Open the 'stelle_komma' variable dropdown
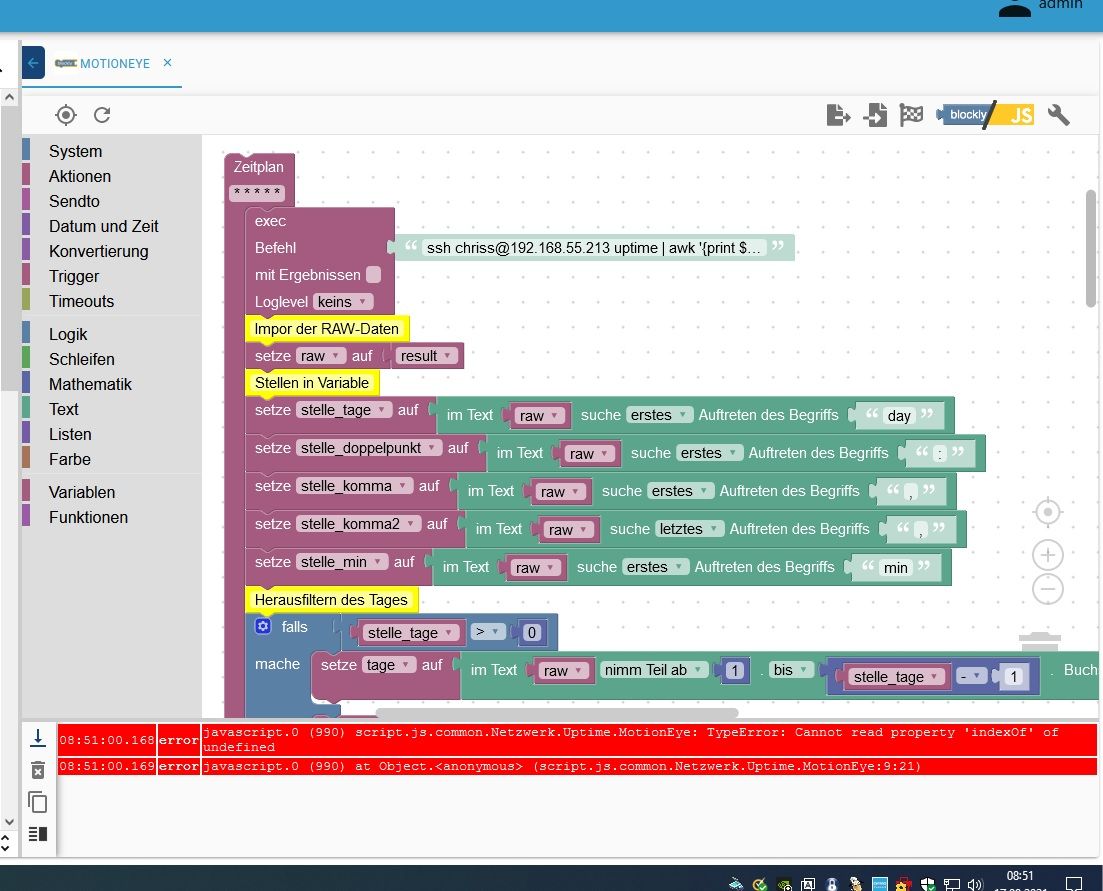This screenshot has height=891, width=1103. (354, 486)
